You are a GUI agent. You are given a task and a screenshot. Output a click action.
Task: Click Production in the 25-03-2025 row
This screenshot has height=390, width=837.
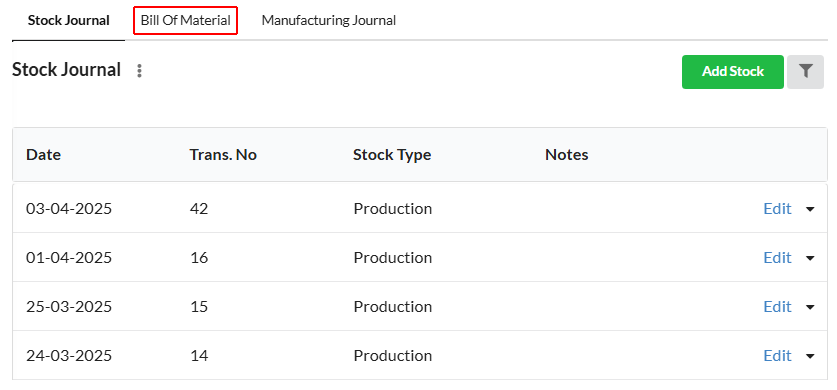(x=392, y=307)
